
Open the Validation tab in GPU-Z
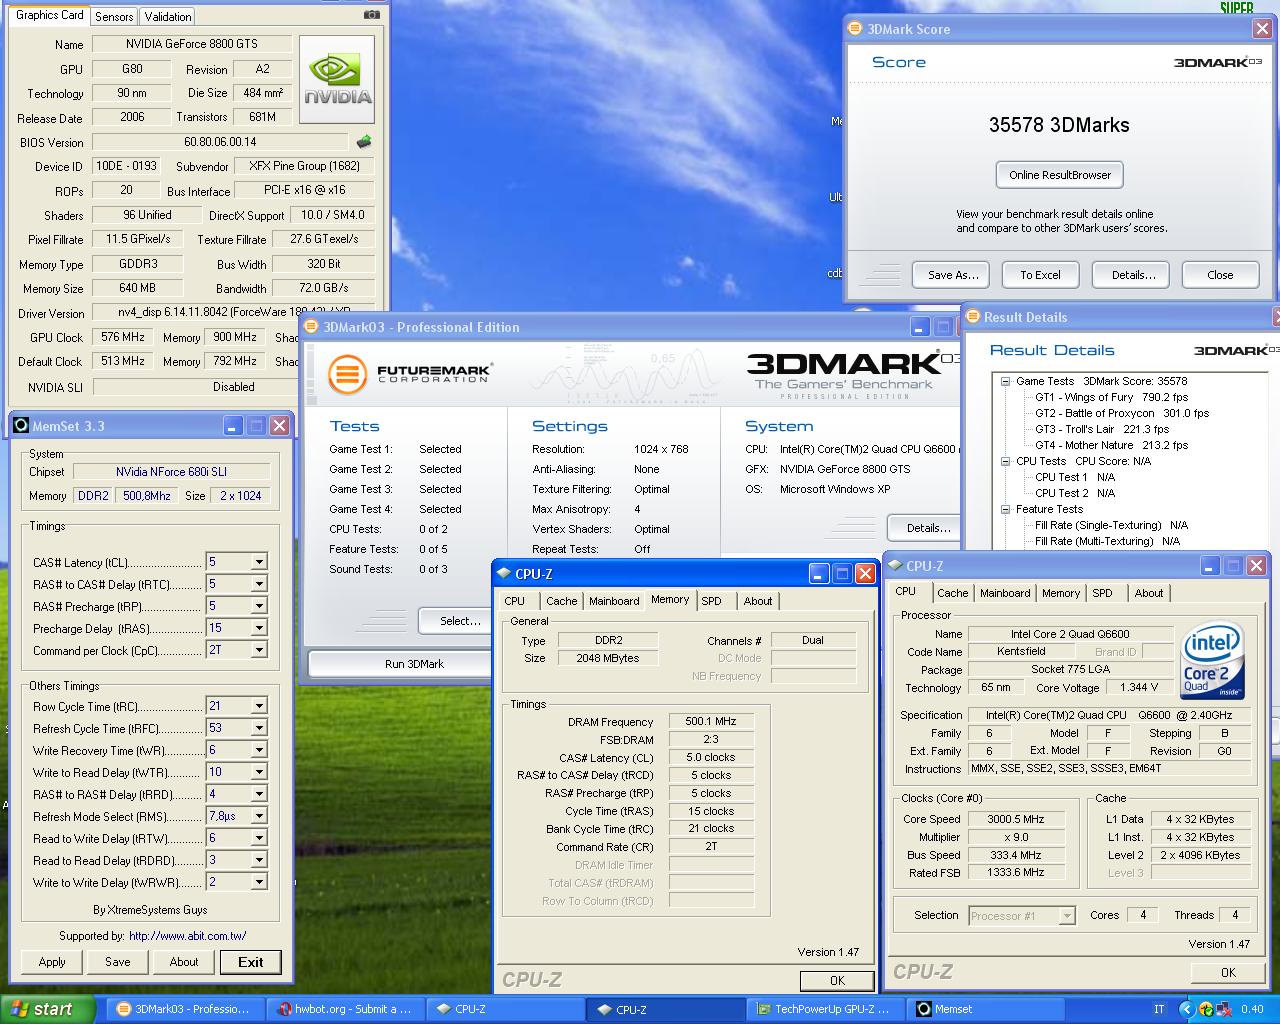(x=168, y=16)
